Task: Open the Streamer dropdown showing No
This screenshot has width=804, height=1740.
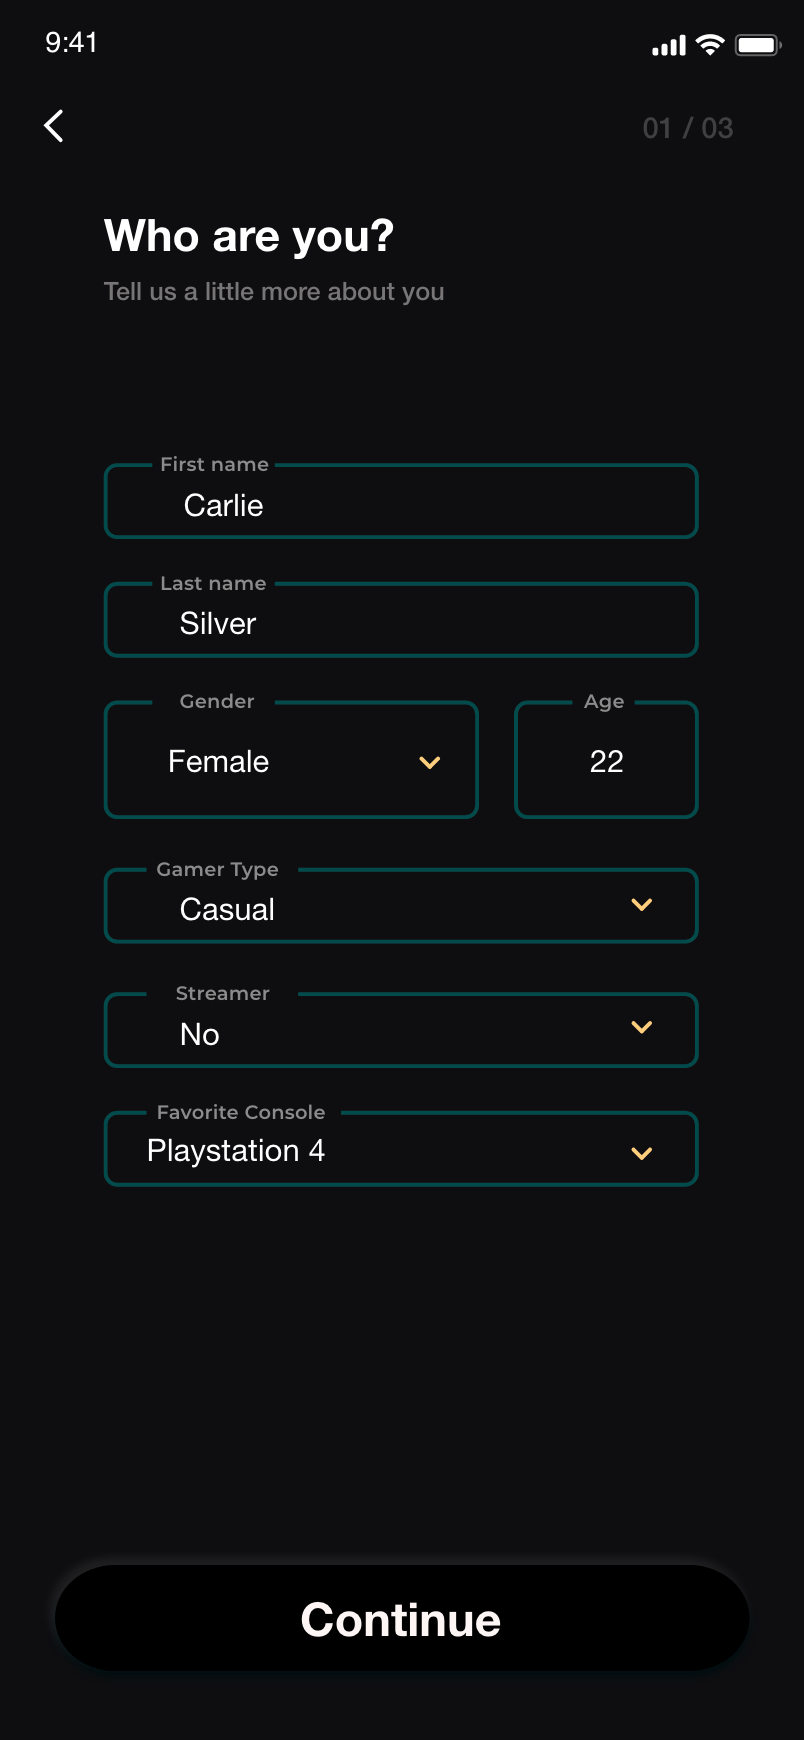Action: coord(401,1030)
